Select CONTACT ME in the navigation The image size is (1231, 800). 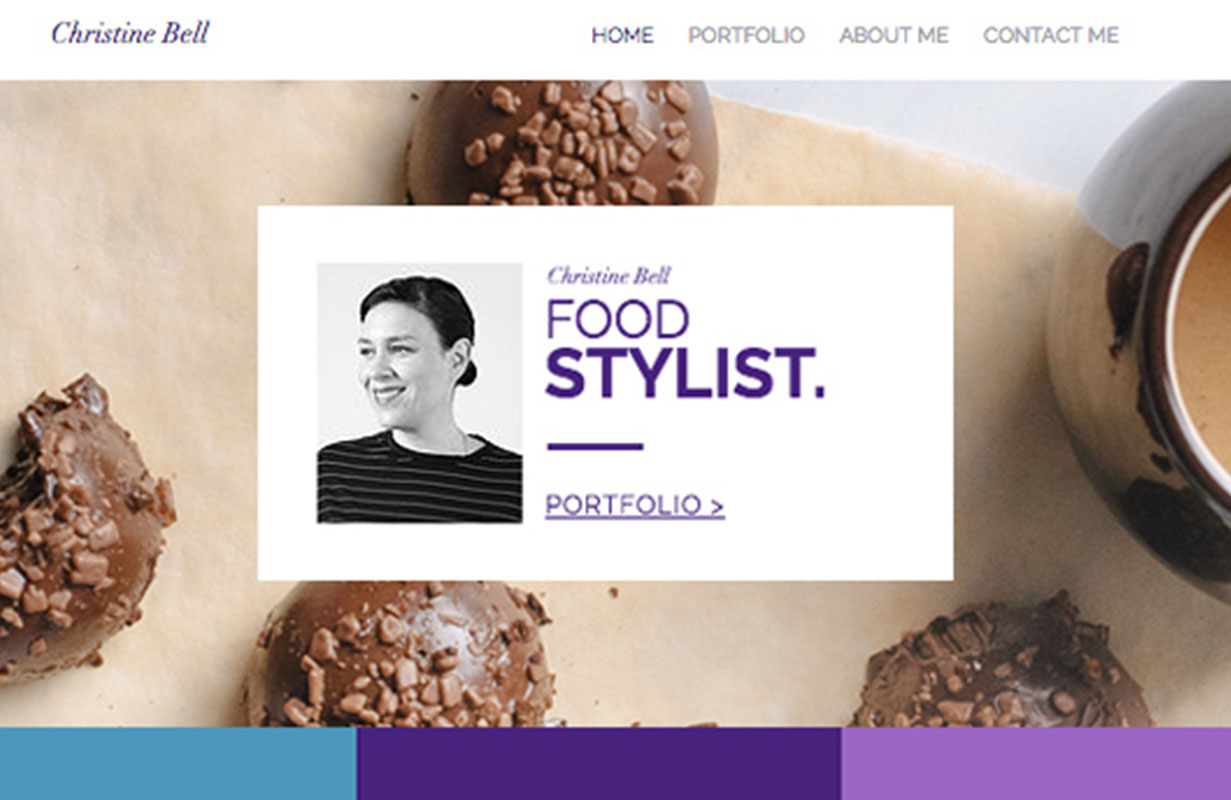pyautogui.click(x=1051, y=36)
